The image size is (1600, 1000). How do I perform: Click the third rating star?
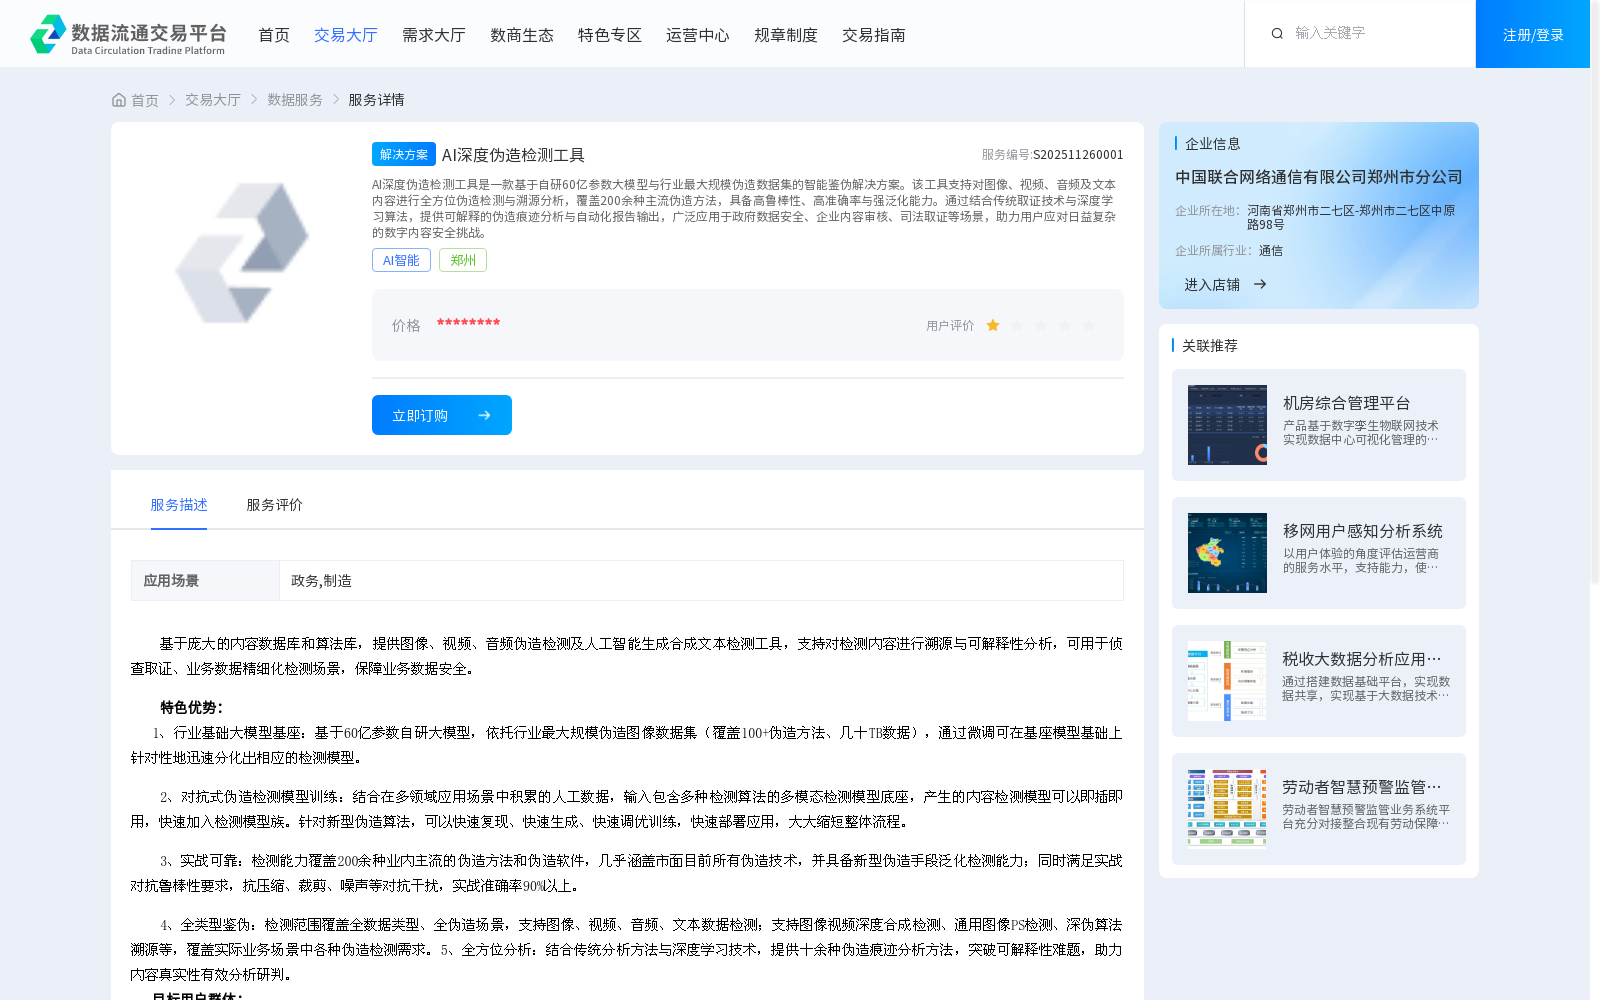point(1041,325)
